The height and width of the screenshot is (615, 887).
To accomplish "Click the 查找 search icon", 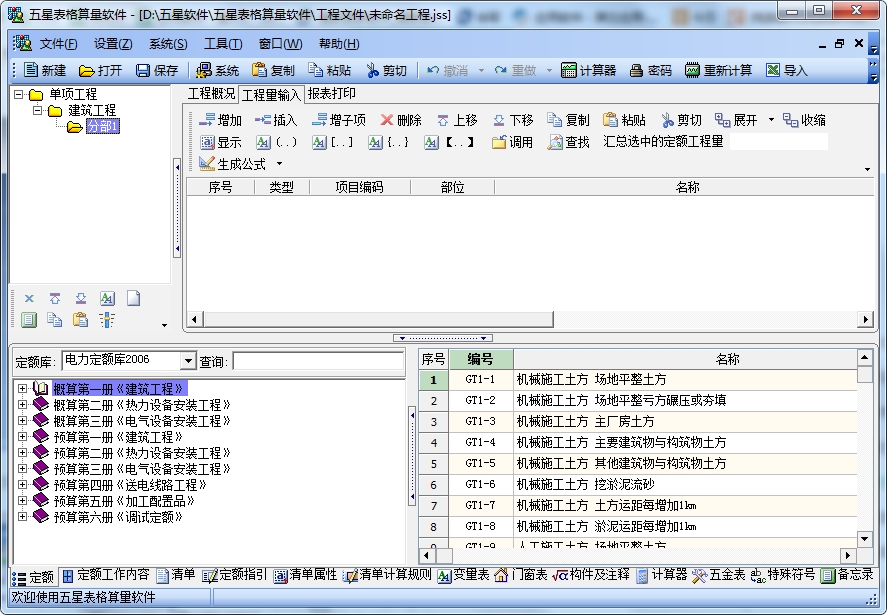I will point(555,142).
